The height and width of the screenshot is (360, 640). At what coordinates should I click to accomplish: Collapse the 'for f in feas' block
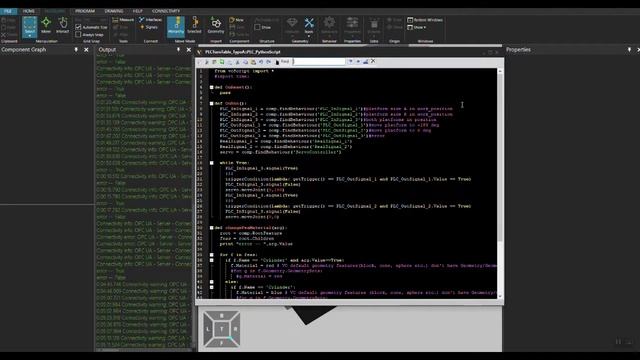[x=211, y=255]
